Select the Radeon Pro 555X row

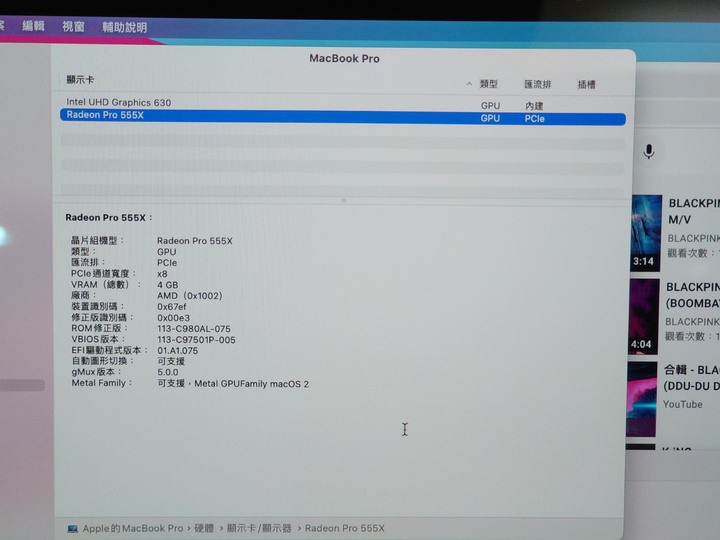coord(343,117)
